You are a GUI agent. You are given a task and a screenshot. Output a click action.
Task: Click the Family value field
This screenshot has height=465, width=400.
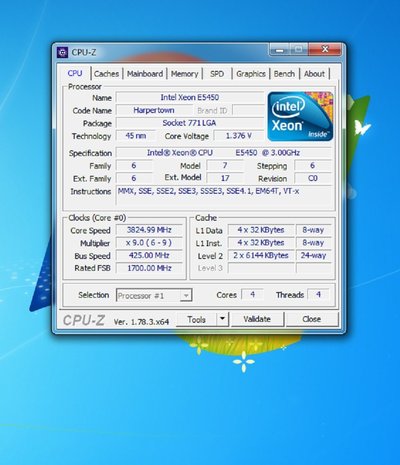point(134,165)
